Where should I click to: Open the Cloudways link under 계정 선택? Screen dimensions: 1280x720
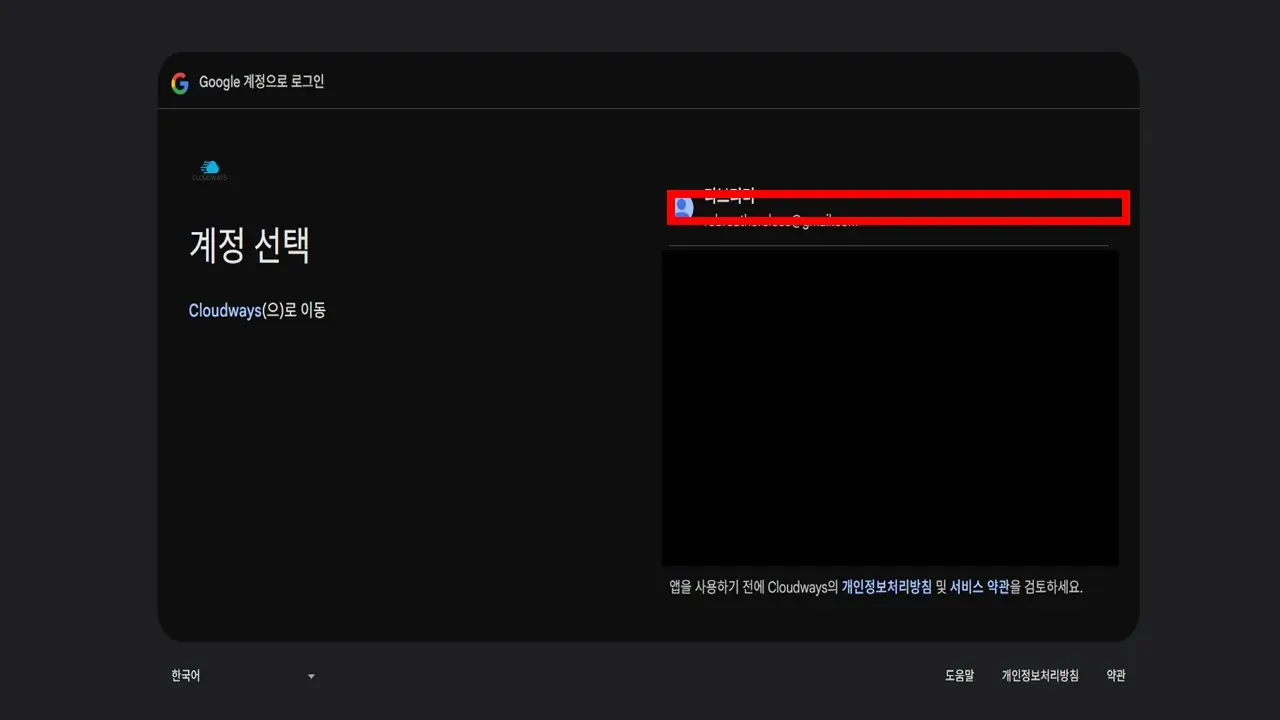[x=225, y=310]
